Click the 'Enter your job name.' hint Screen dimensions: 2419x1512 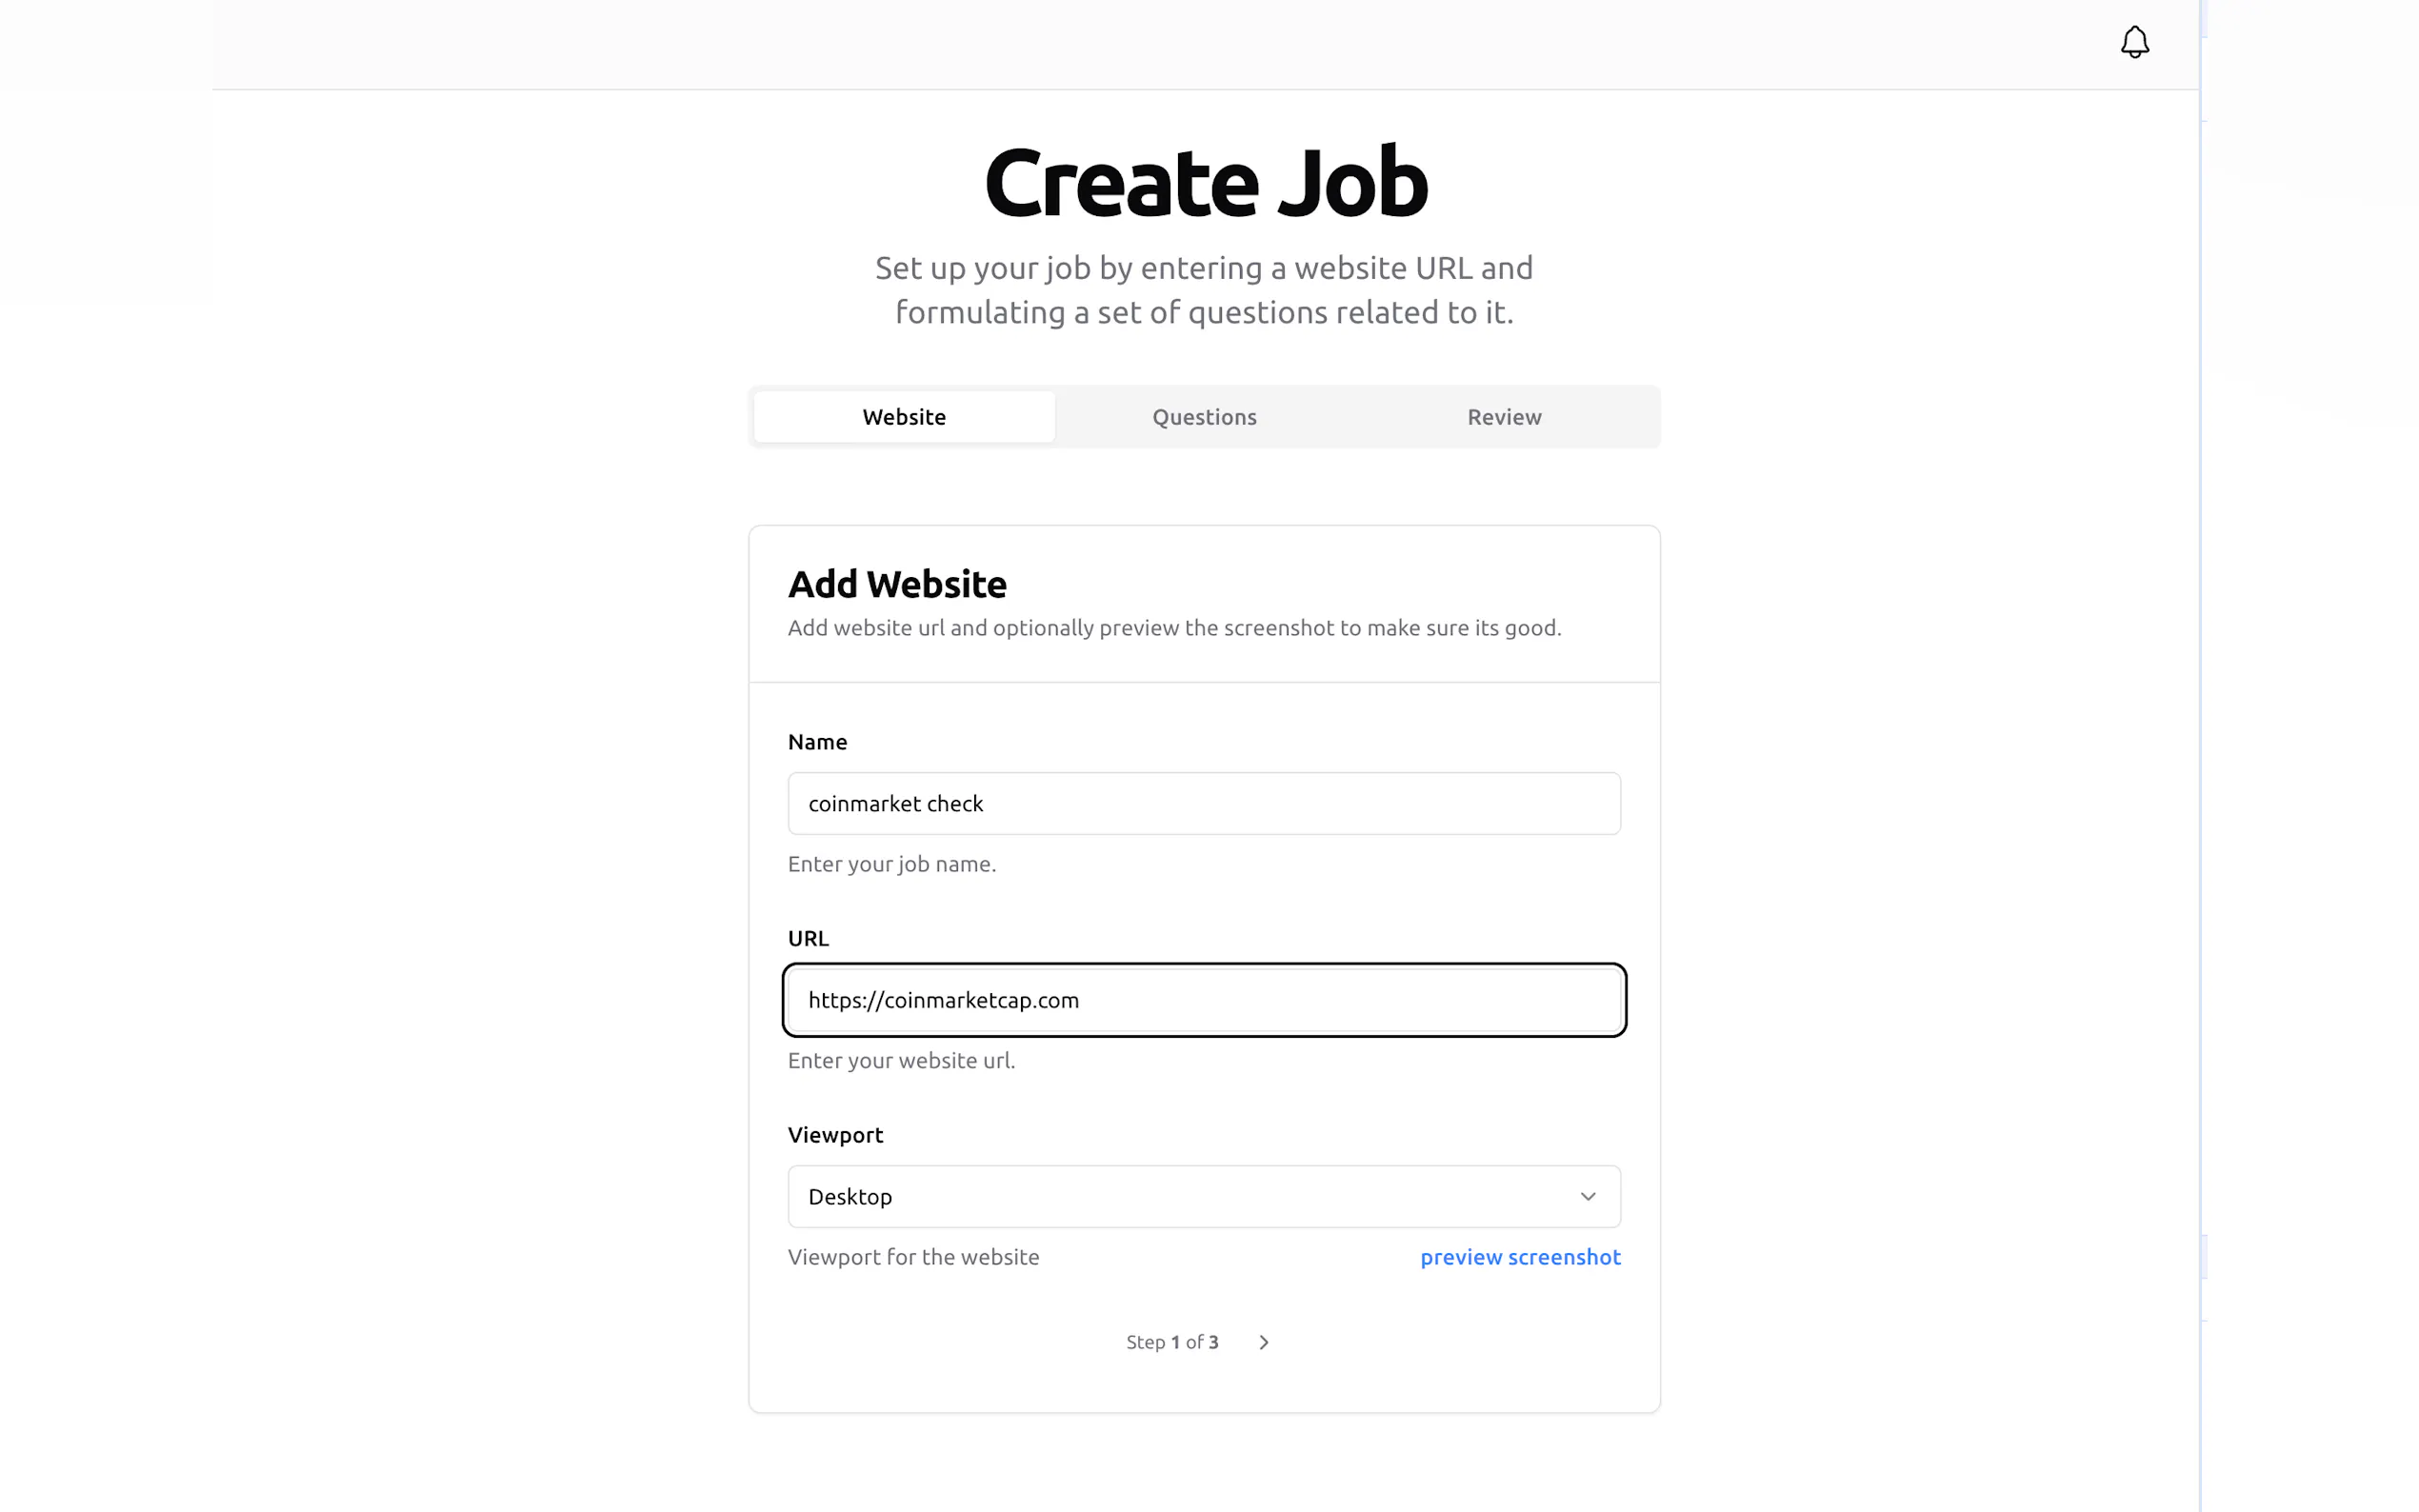891,864
